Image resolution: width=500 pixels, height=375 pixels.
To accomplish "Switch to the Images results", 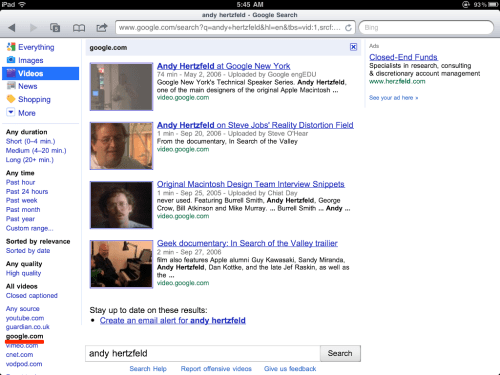I will (31, 60).
